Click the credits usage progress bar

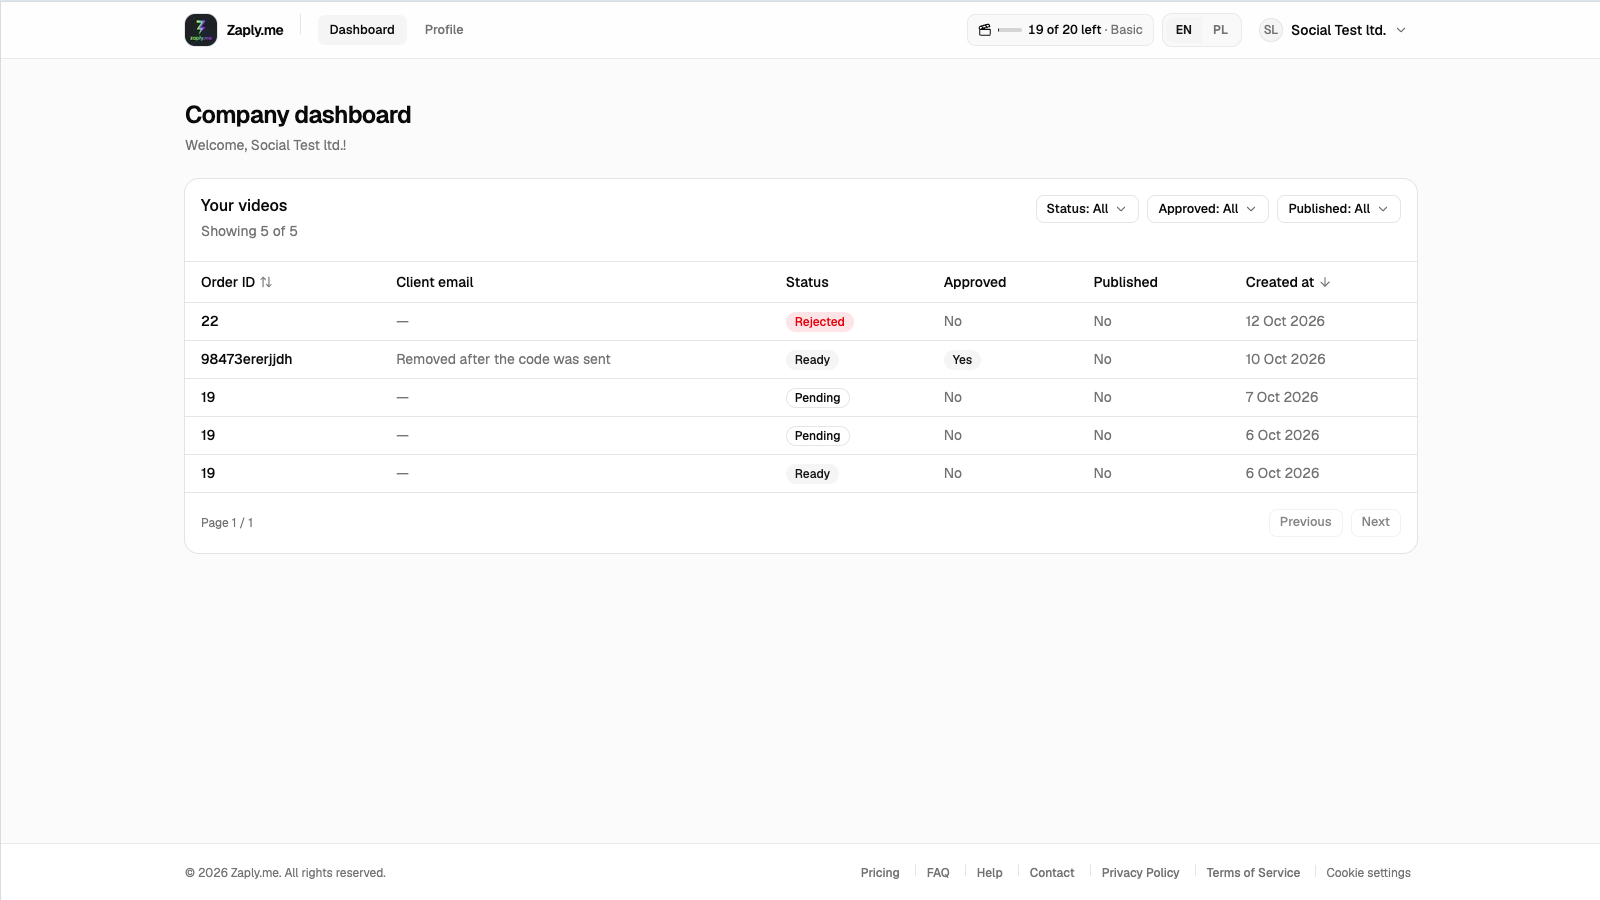(1010, 30)
